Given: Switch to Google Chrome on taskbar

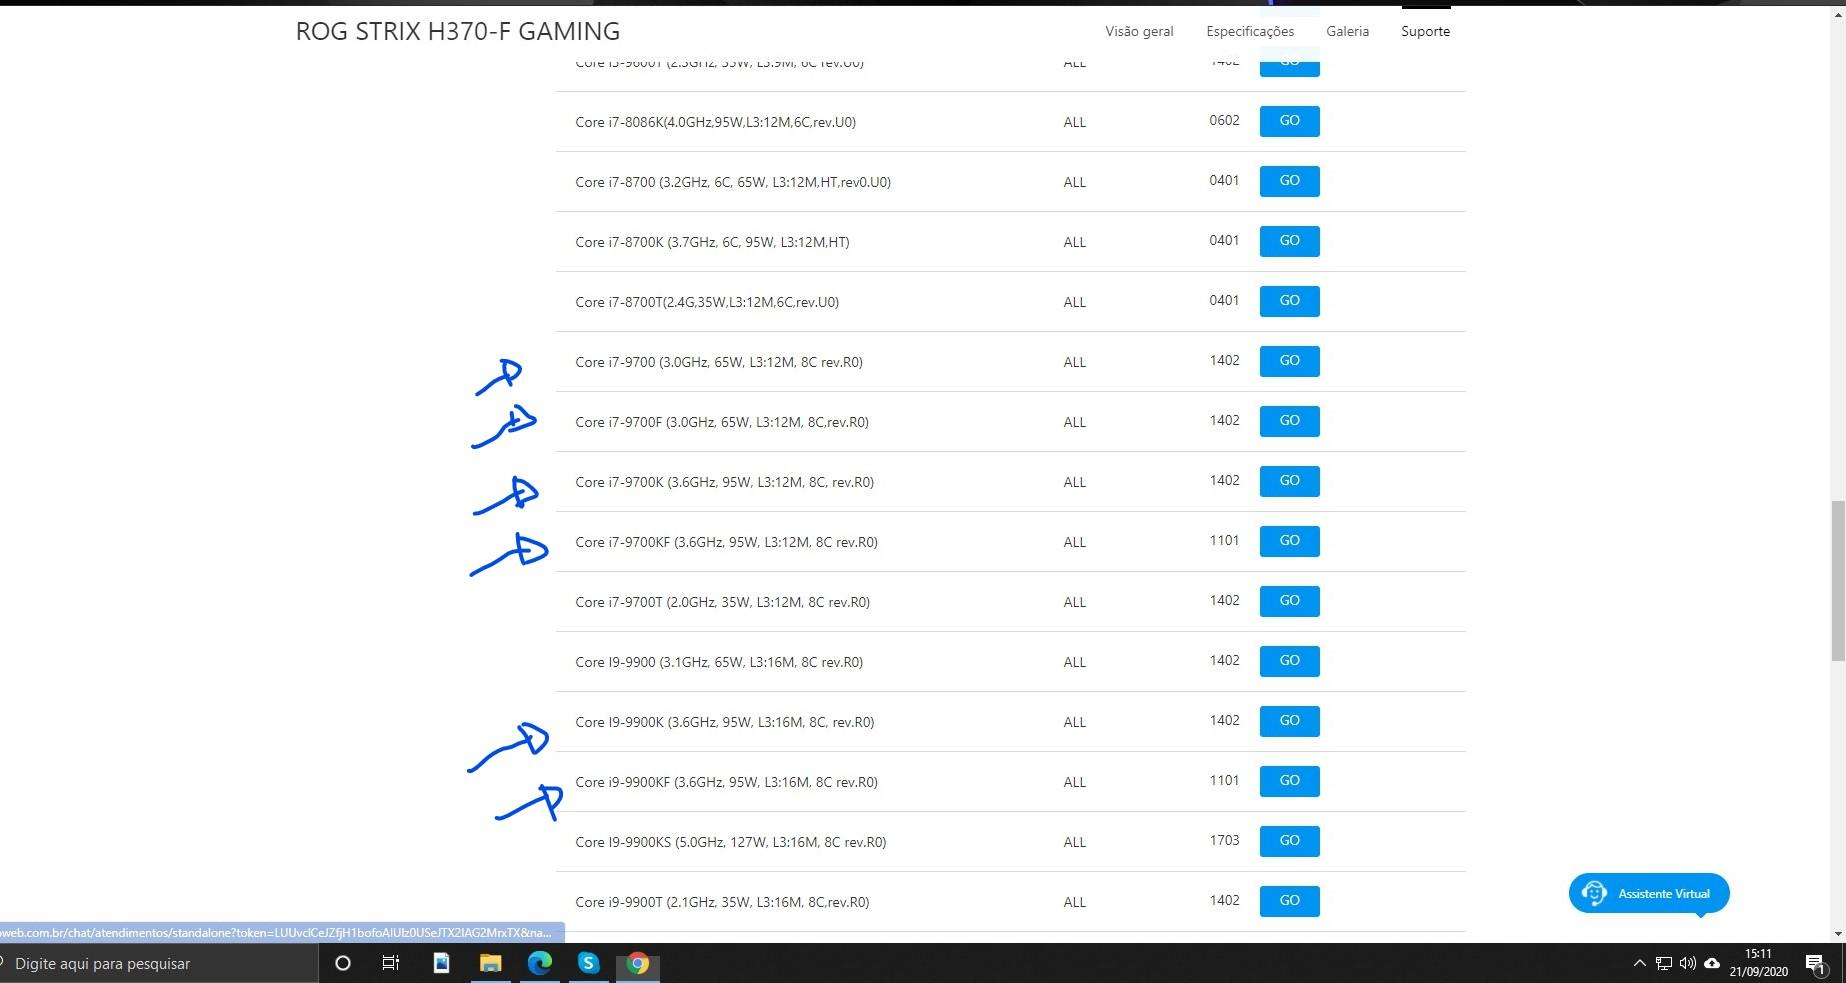Looking at the screenshot, I should click(637, 963).
